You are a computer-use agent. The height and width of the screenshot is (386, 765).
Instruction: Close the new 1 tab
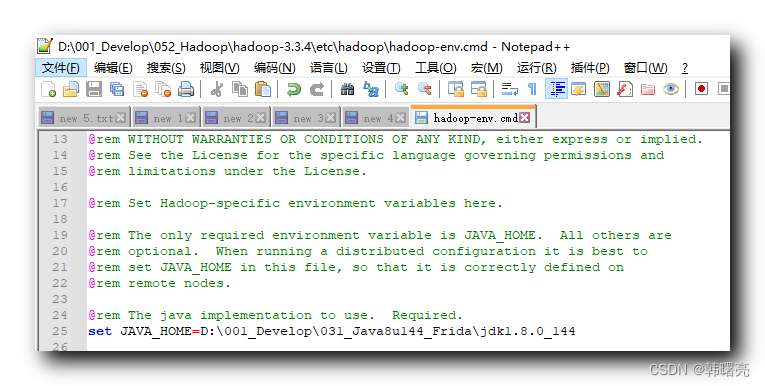pos(191,118)
